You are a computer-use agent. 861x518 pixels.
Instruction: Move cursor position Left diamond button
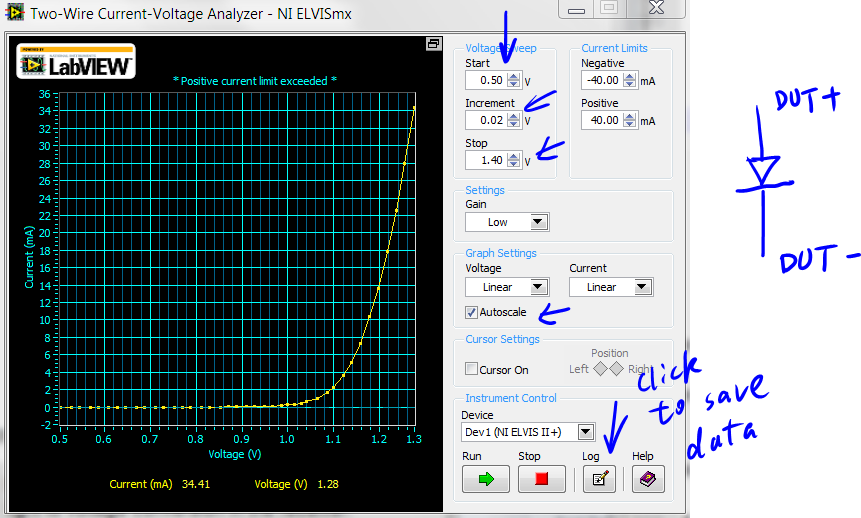[601, 369]
